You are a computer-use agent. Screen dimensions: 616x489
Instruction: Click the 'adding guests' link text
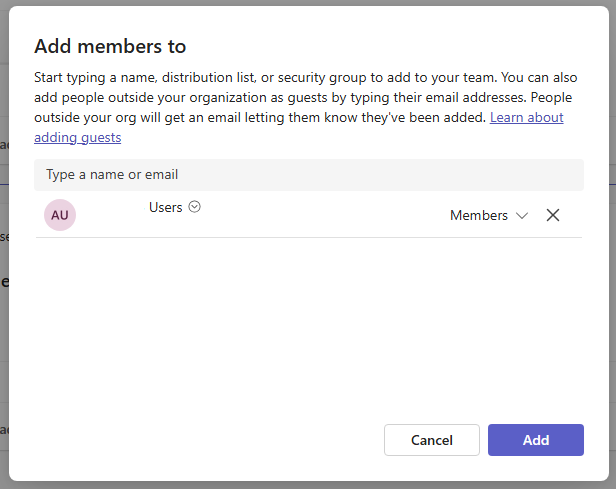coord(77,137)
